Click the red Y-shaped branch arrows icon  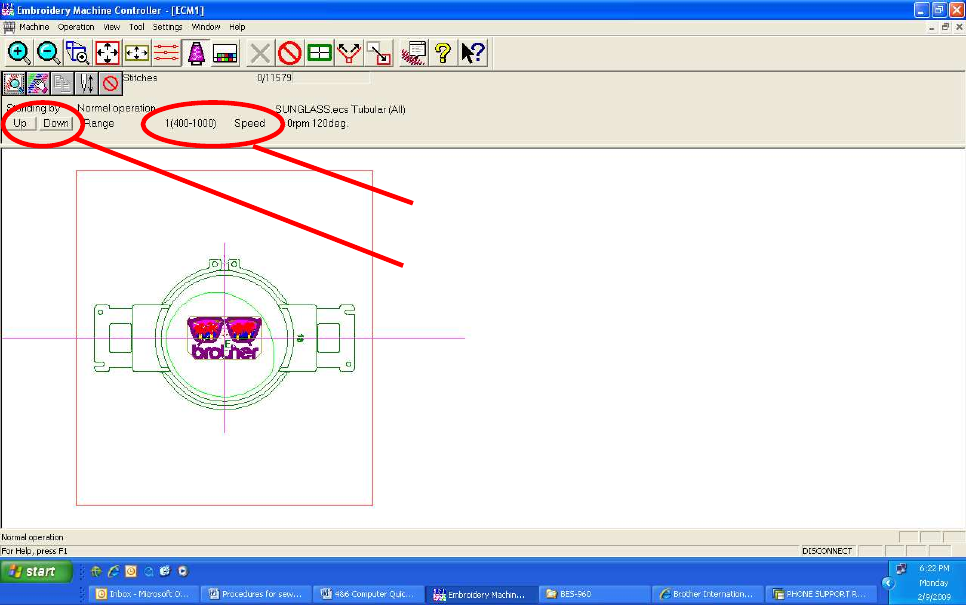pos(349,53)
